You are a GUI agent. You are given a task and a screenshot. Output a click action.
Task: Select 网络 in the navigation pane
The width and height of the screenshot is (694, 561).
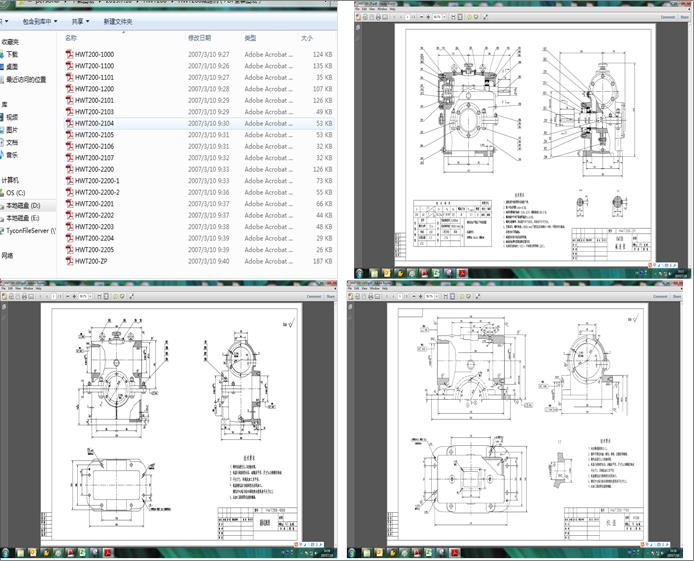coord(8,256)
